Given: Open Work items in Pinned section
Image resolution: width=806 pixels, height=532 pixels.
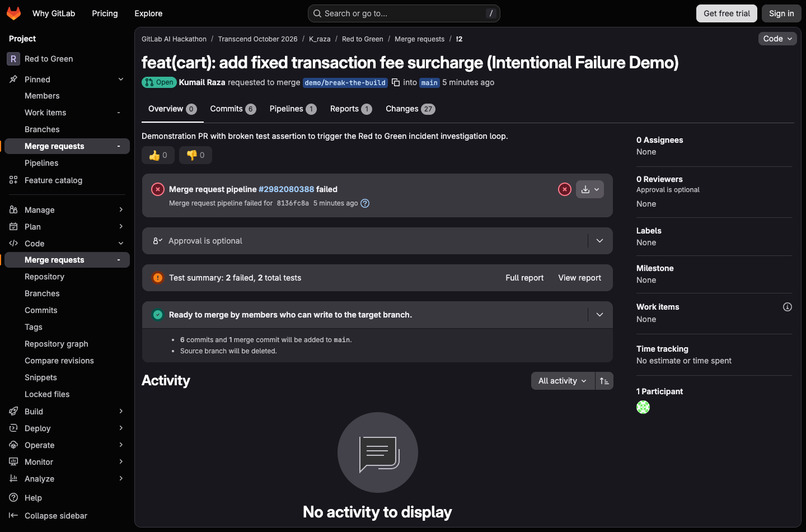Looking at the screenshot, I should [x=45, y=113].
